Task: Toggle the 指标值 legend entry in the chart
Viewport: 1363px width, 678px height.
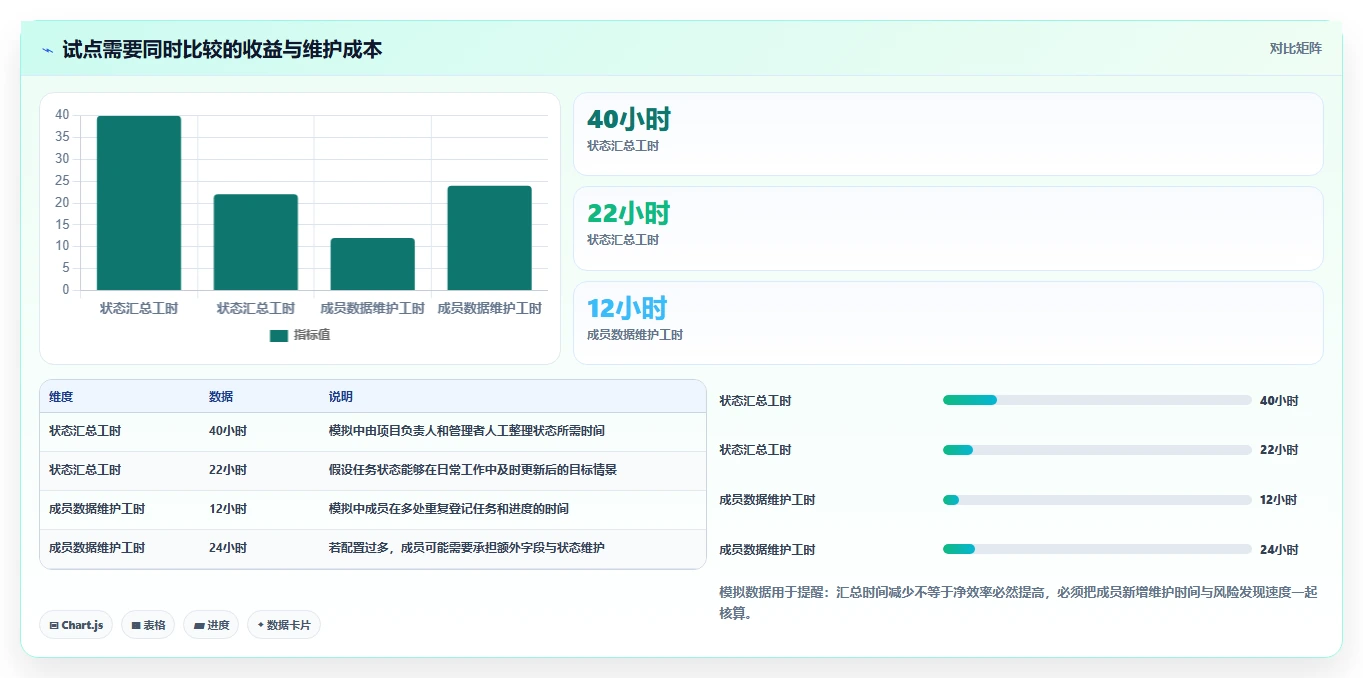Action: [300, 335]
